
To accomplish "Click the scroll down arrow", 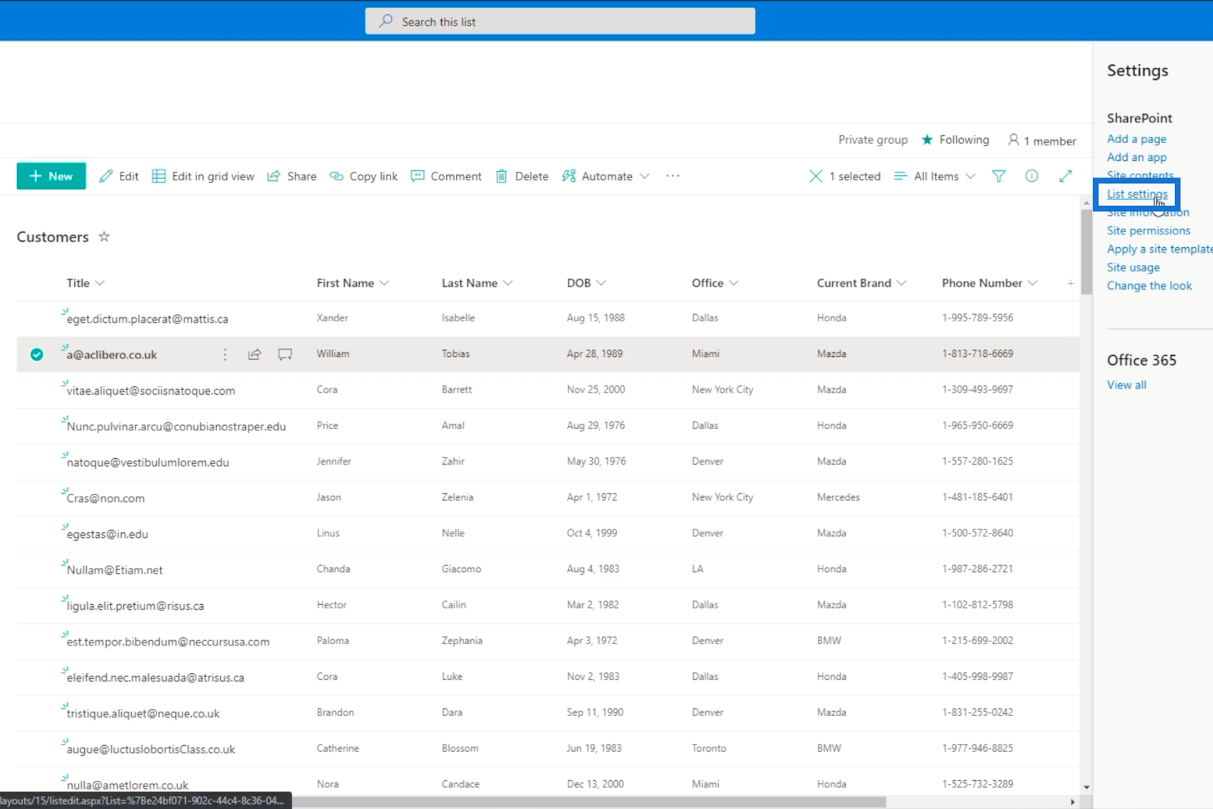I will 1086,788.
